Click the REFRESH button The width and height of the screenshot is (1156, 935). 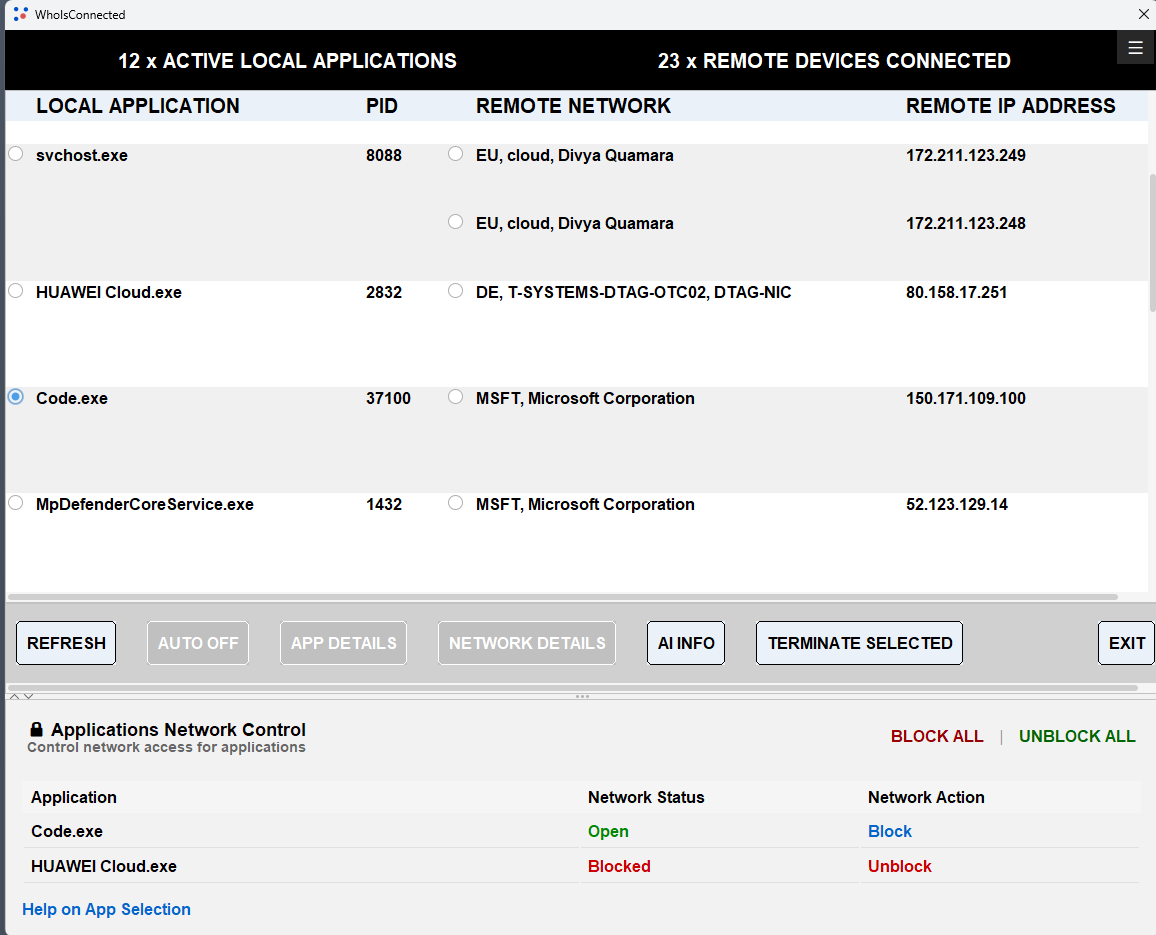pyautogui.click(x=66, y=643)
